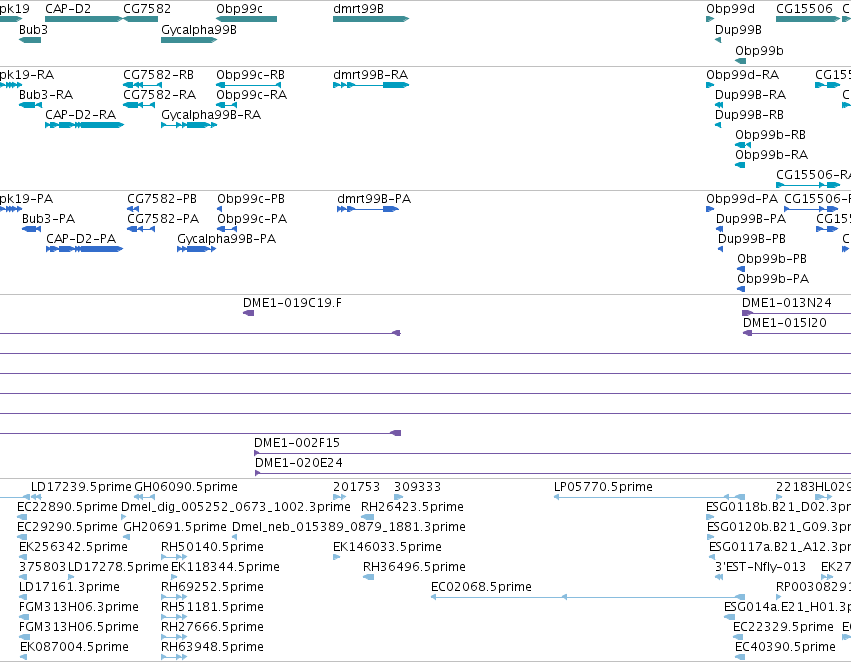The image size is (851, 662).
Task: Select protein Obp99b-PA
Action: (741, 289)
